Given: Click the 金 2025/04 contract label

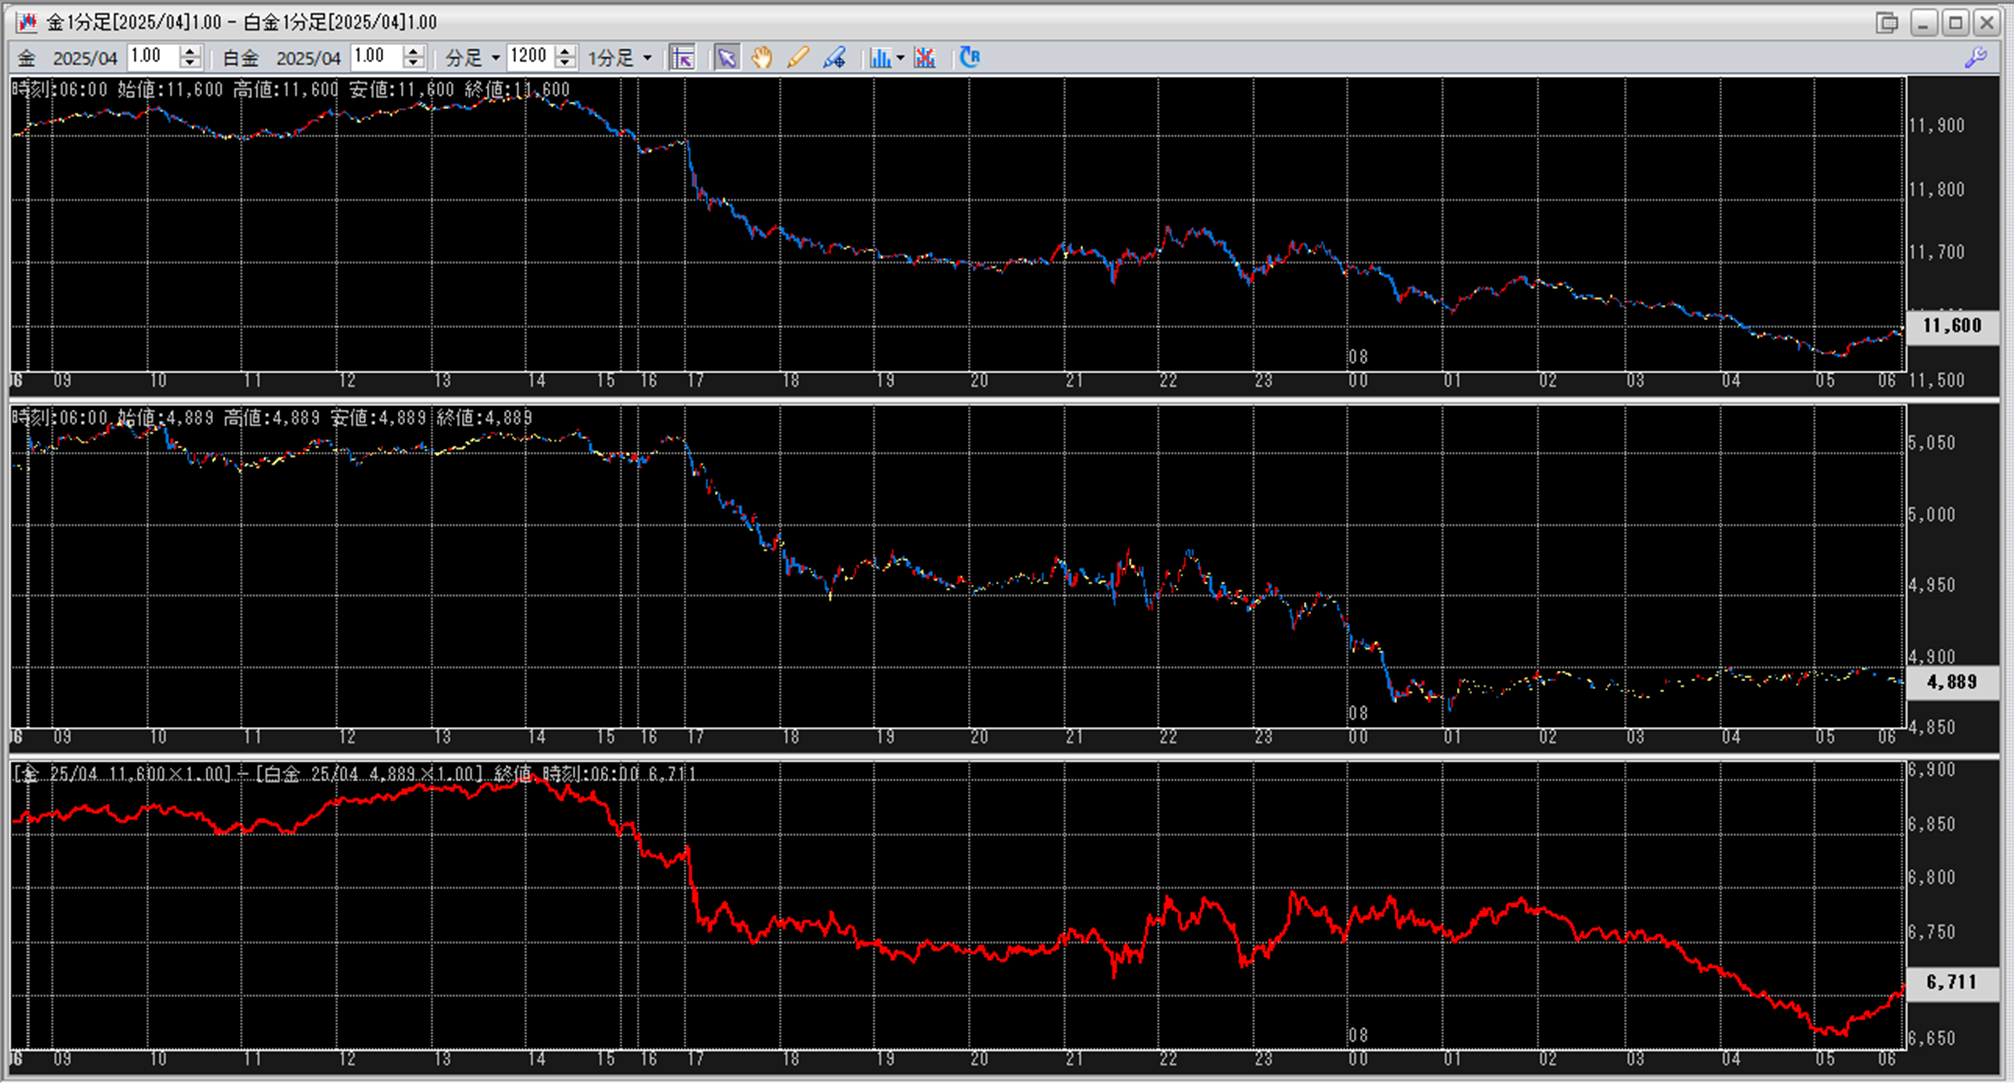Looking at the screenshot, I should click(68, 58).
